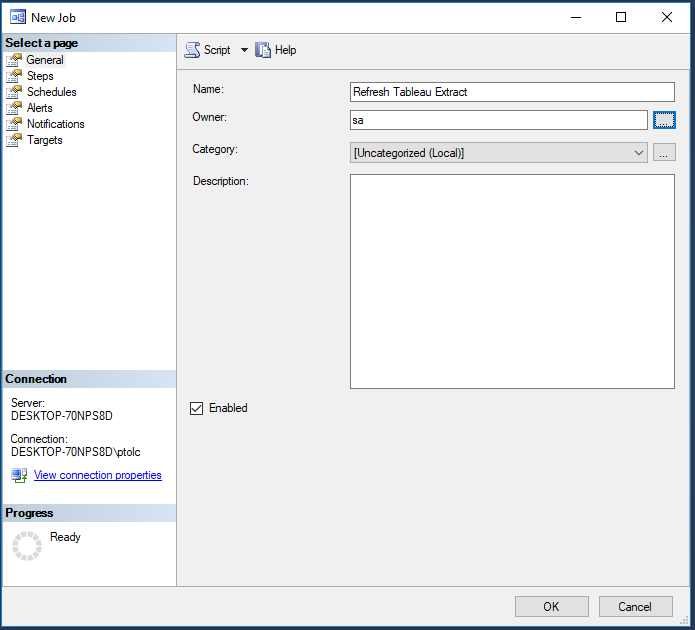695x630 pixels.
Task: Click the Steps page icon
Action: point(14,76)
